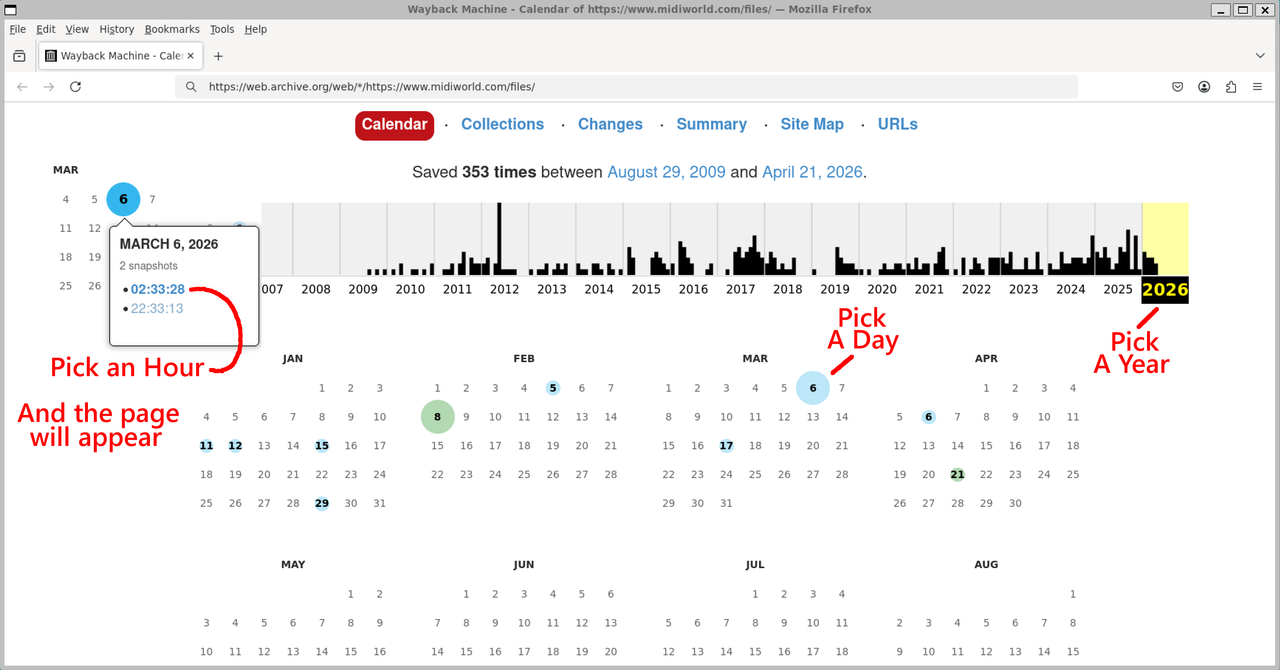1280x670 pixels.
Task: Click the Wayback Machine tab favicon
Action: click(51, 56)
